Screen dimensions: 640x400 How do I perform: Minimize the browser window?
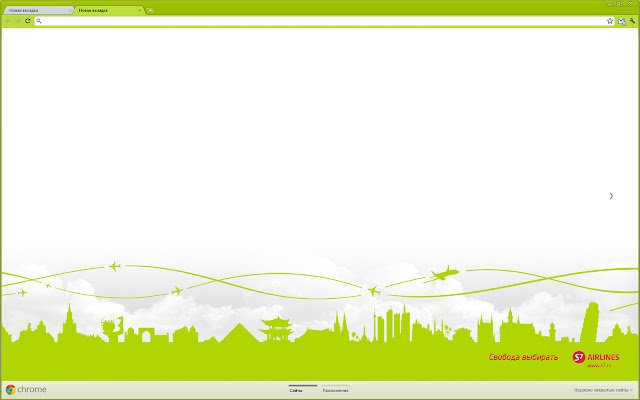[x=610, y=3]
